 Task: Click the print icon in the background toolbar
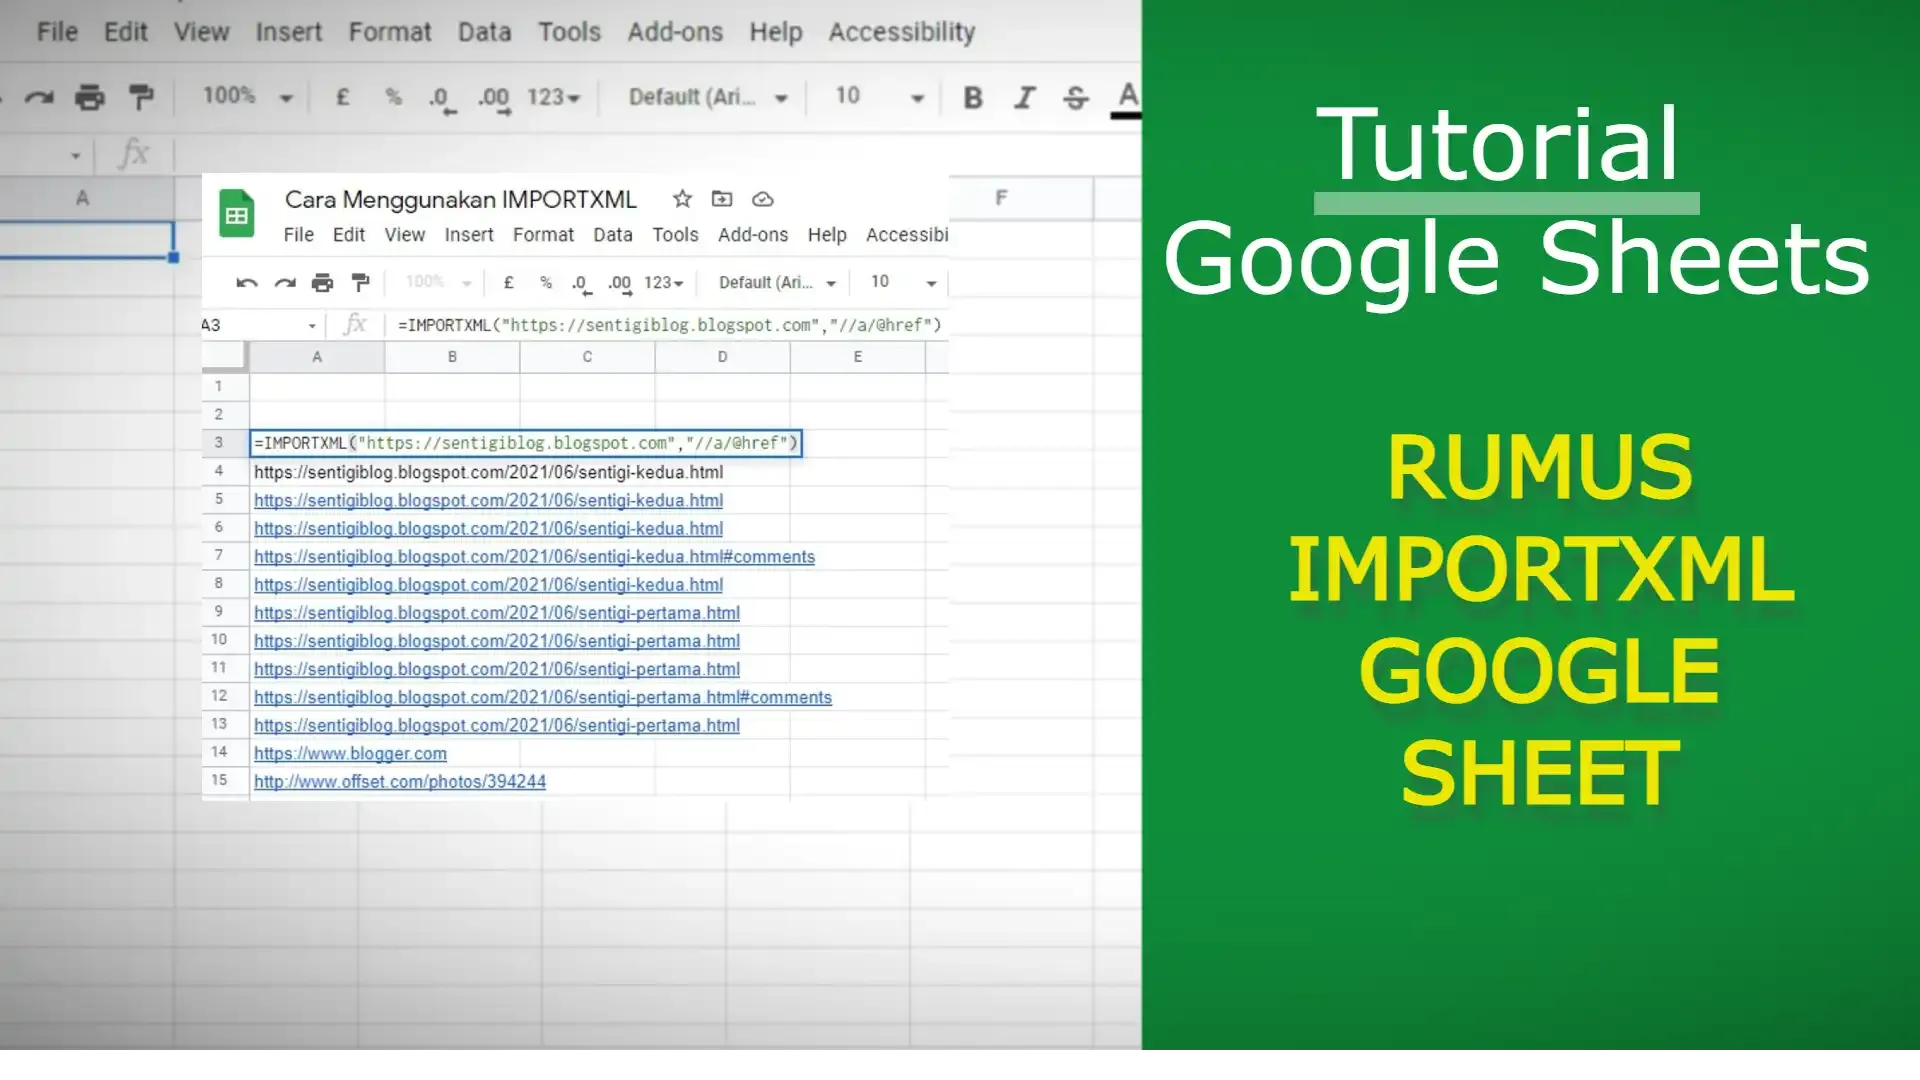point(90,97)
